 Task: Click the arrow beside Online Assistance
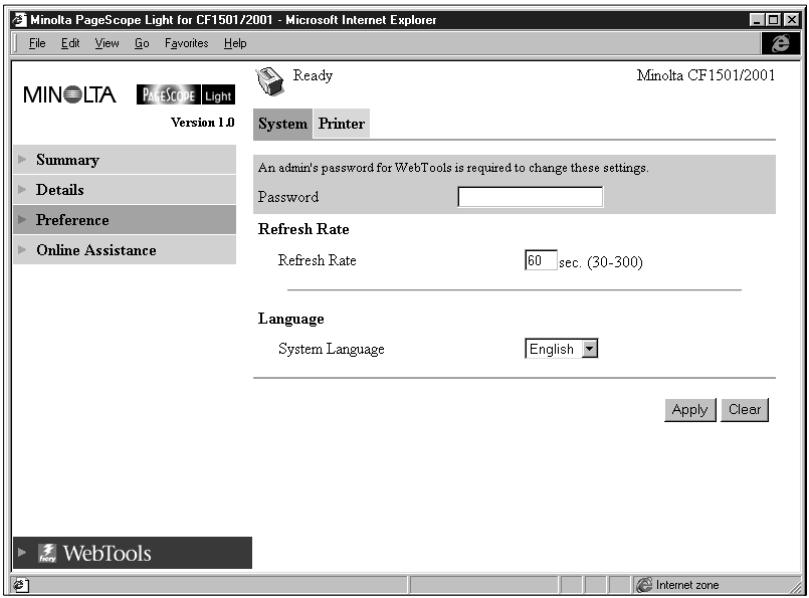[22, 250]
